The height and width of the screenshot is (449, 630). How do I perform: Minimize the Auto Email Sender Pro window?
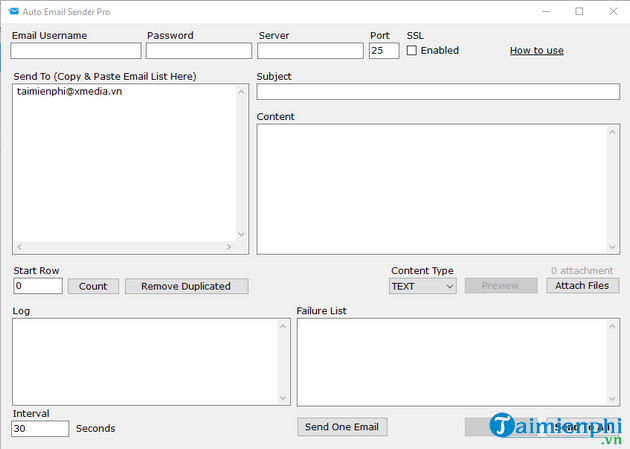coord(546,11)
